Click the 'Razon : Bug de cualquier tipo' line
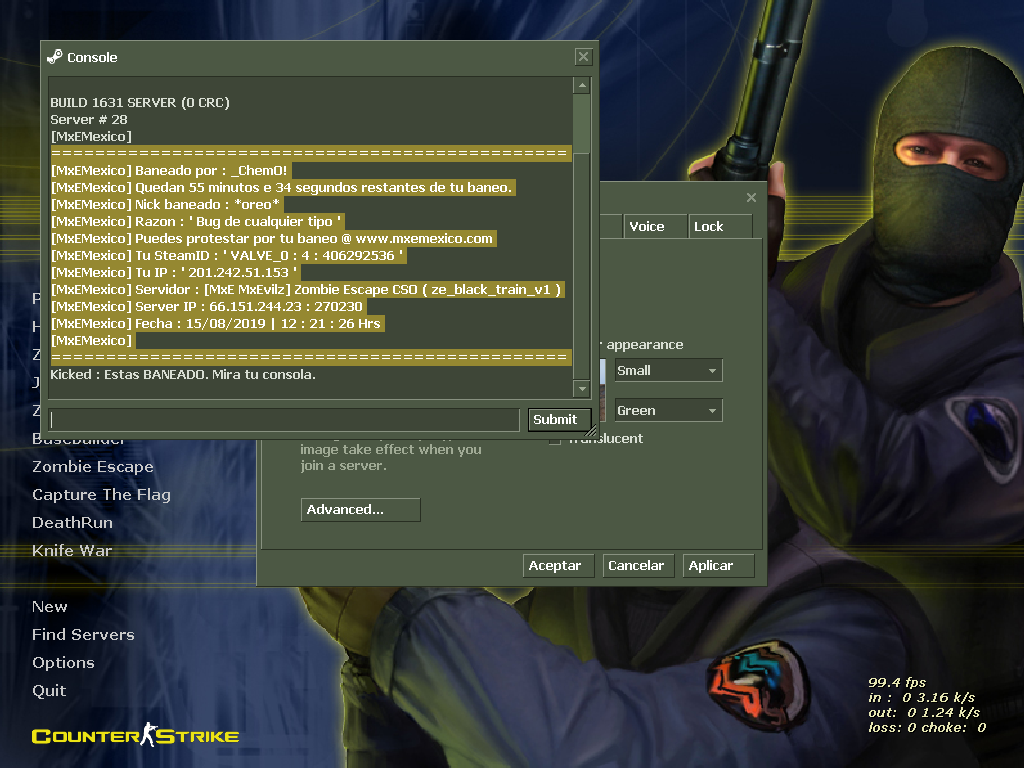 [x=197, y=221]
